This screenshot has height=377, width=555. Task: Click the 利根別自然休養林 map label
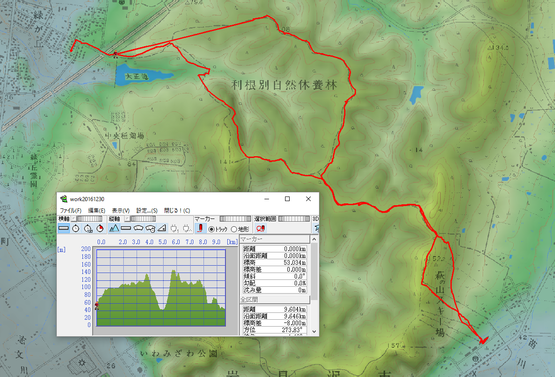pos(285,85)
